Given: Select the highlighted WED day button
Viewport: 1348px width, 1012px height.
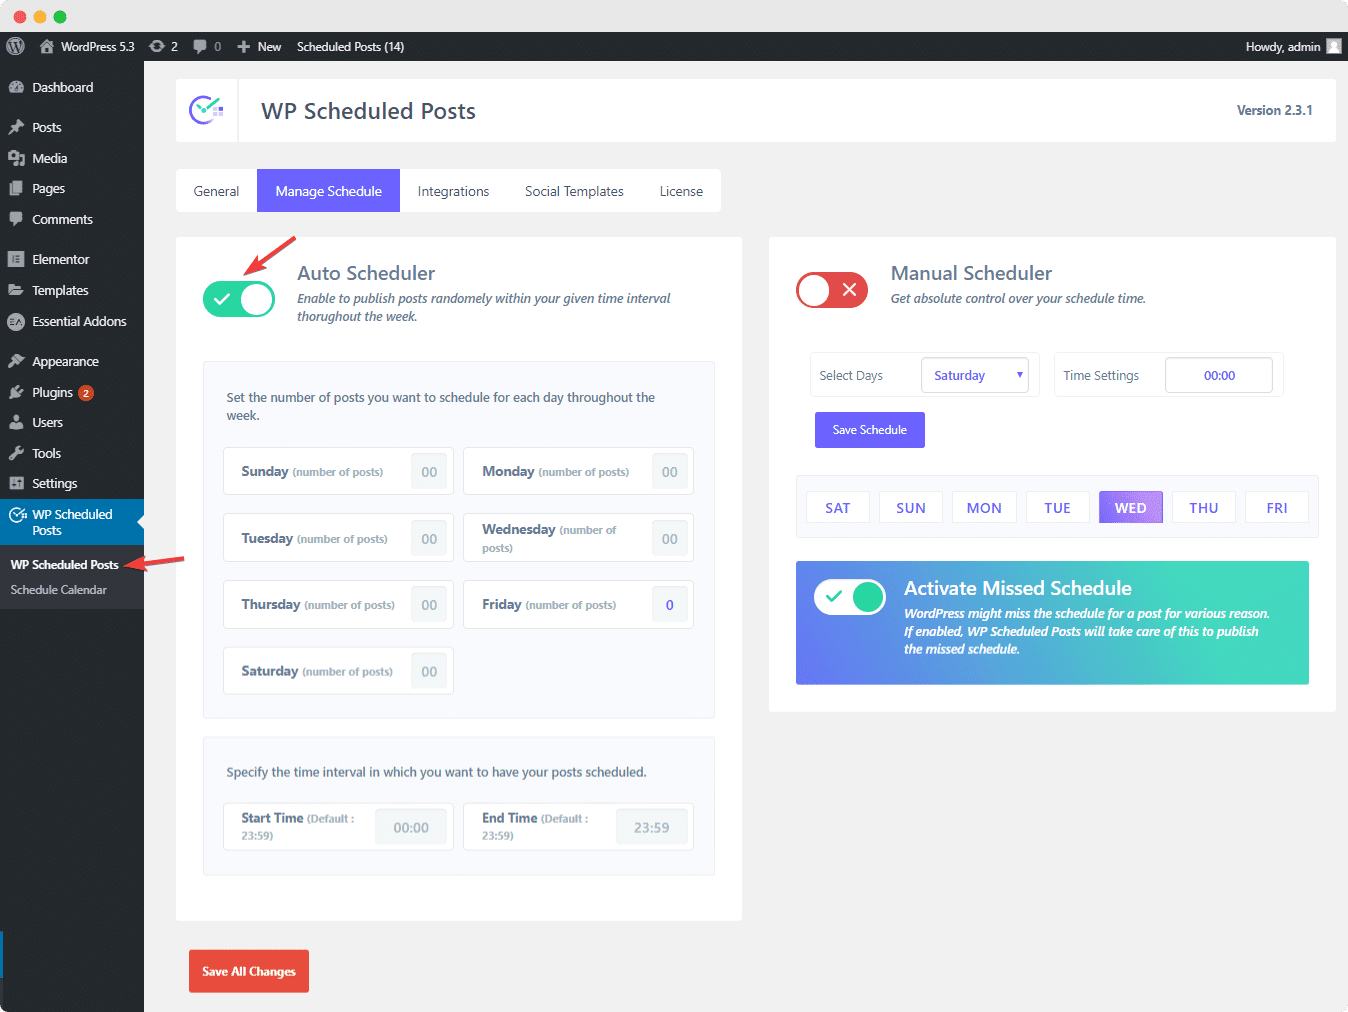Looking at the screenshot, I should [1131, 508].
